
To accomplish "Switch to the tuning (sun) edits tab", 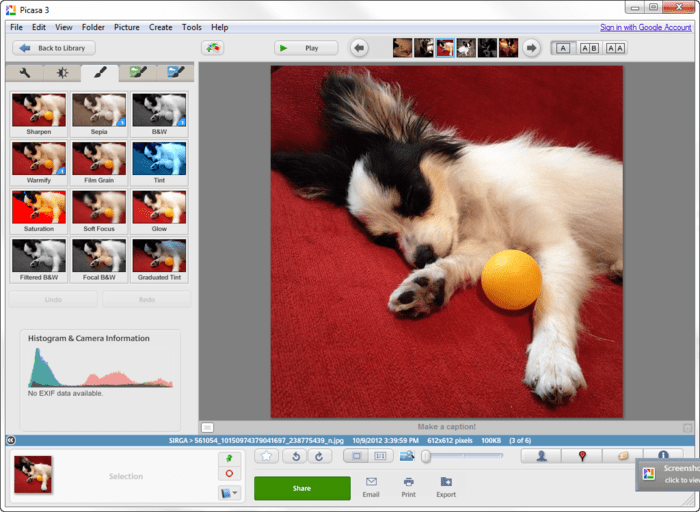I will point(62,73).
